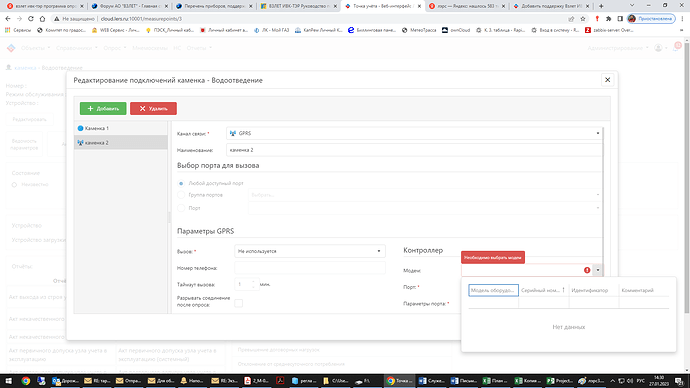Click the red error icon in Модем field
The width and height of the screenshot is (690, 388).
pyautogui.click(x=587, y=270)
